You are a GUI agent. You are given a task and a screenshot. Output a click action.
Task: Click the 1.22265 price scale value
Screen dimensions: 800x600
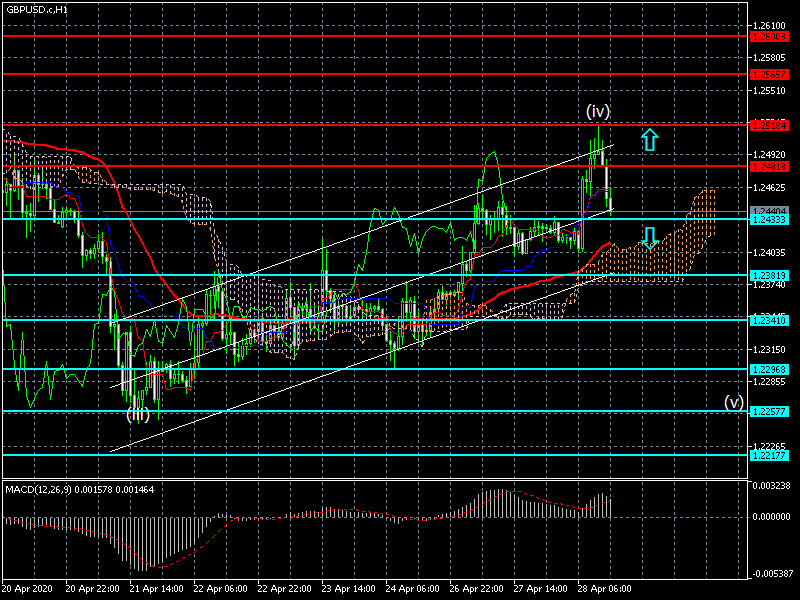tap(769, 446)
